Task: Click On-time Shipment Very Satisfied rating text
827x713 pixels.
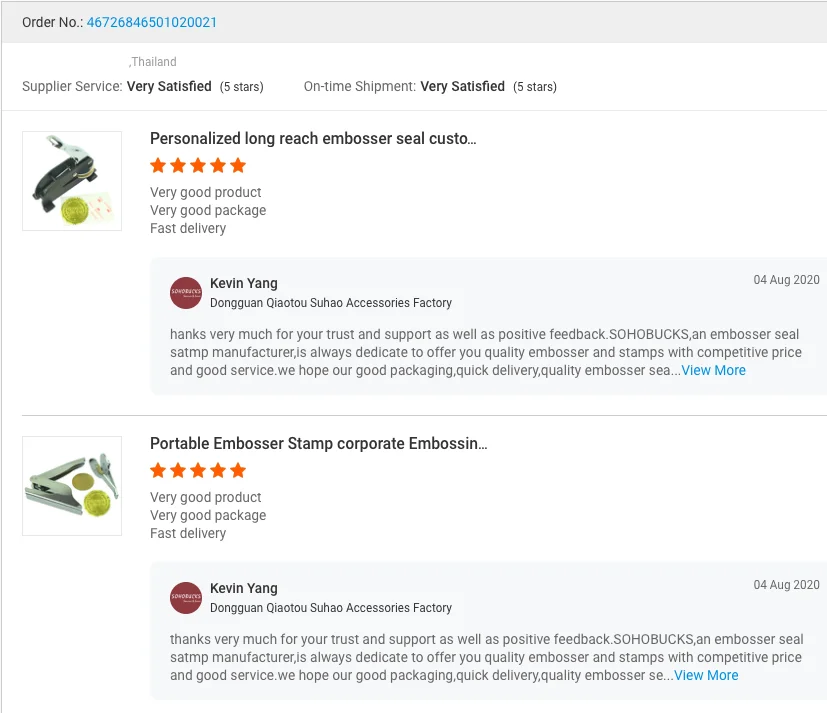Action: (x=462, y=87)
